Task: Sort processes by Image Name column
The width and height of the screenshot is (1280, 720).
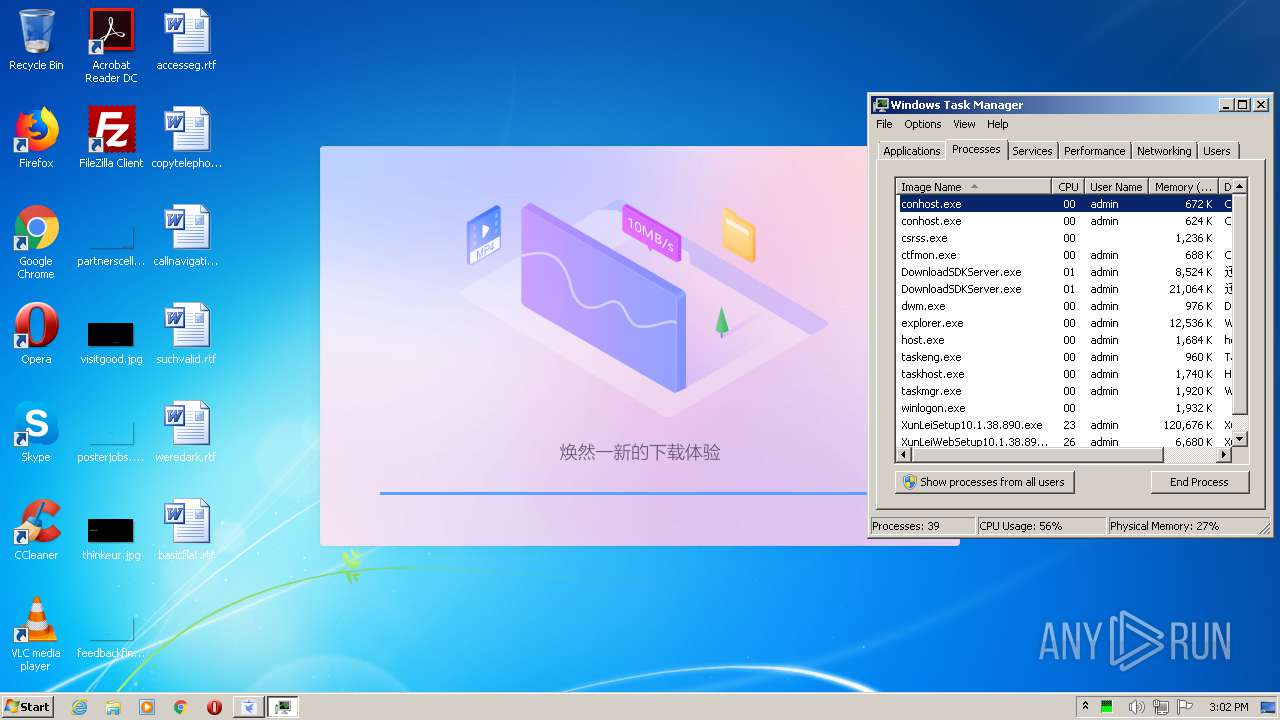Action: [974, 186]
